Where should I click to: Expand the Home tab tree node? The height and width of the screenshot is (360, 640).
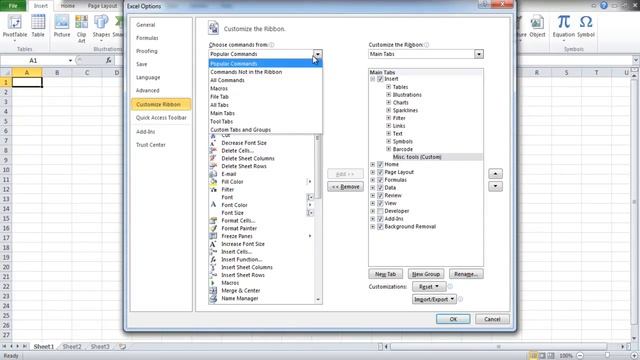coord(373,164)
